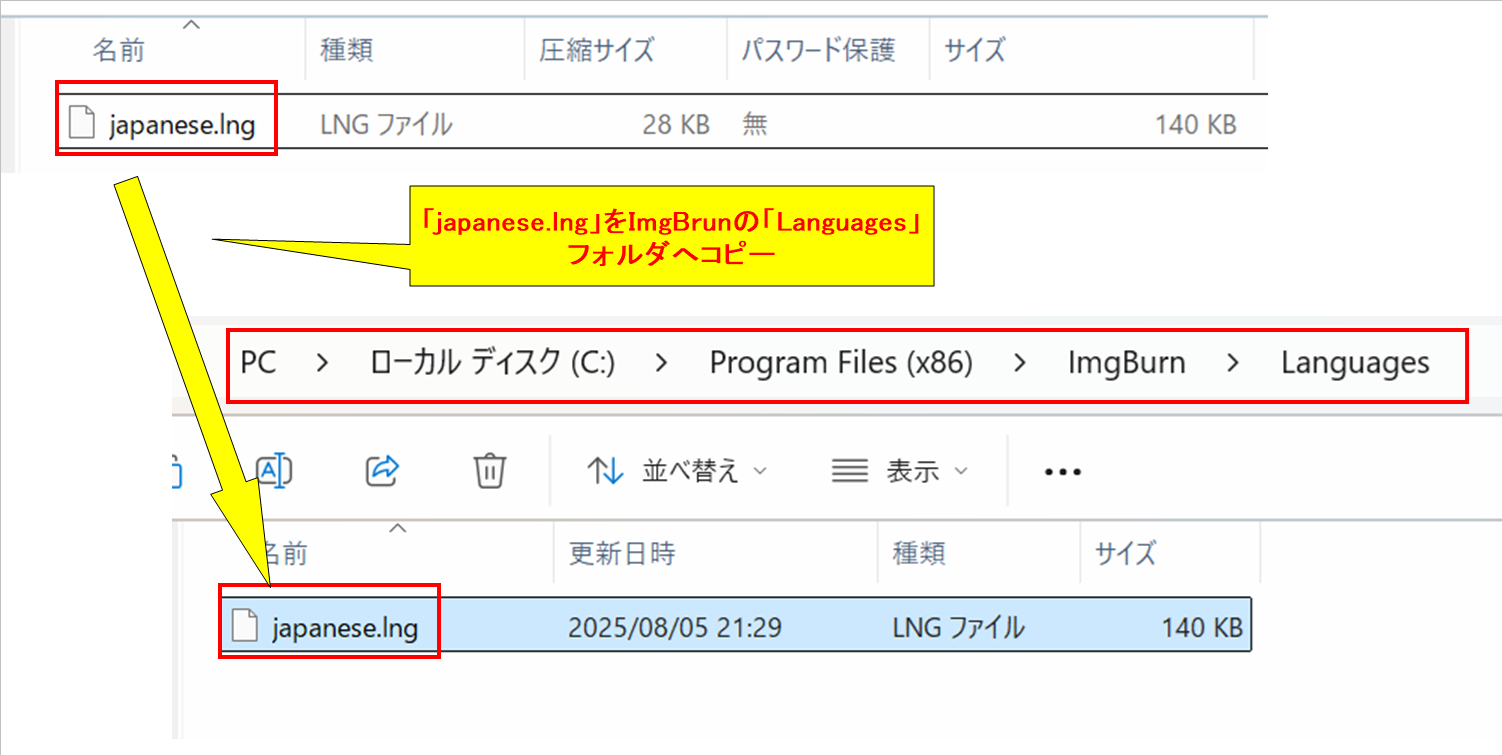This screenshot has width=1502, height=755.
Task: Open the chevron next to PC in breadcrumb
Action: pyautogui.click(x=323, y=363)
